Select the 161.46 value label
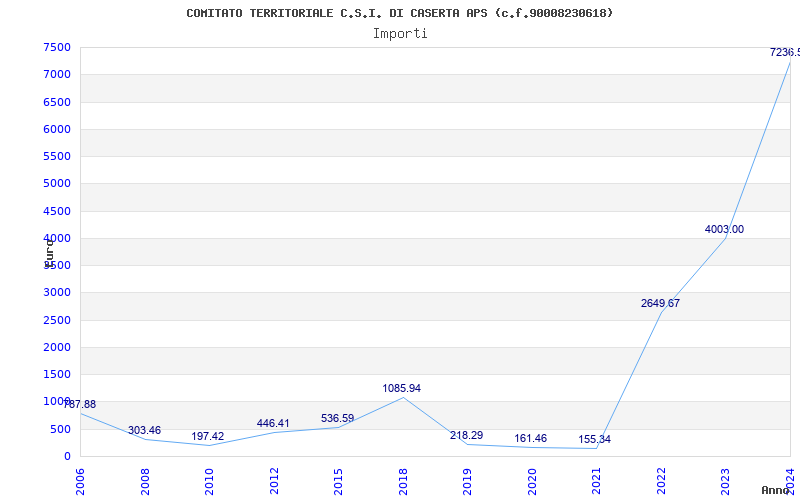The height and width of the screenshot is (500, 800). (530, 438)
